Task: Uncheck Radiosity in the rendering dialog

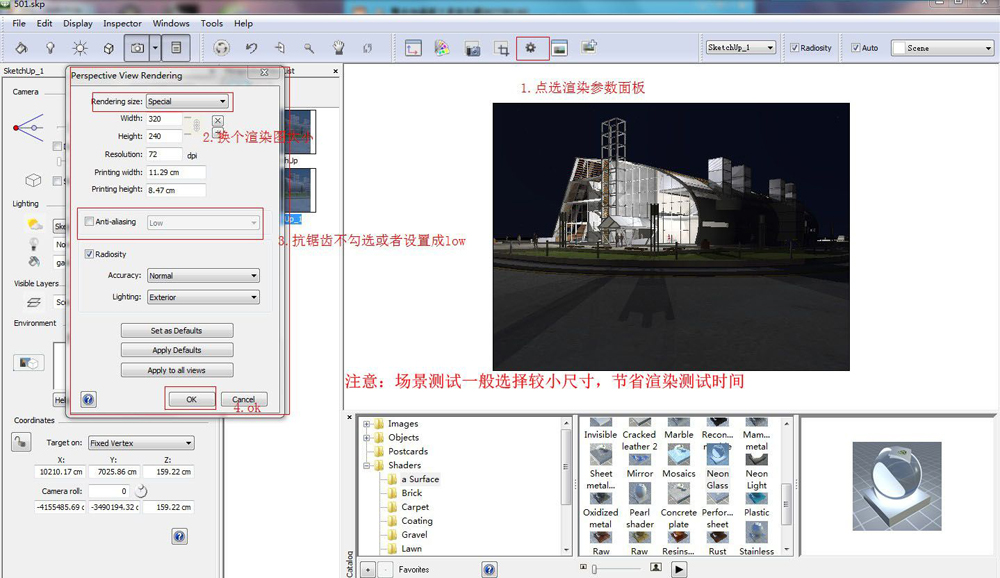Action: point(90,254)
